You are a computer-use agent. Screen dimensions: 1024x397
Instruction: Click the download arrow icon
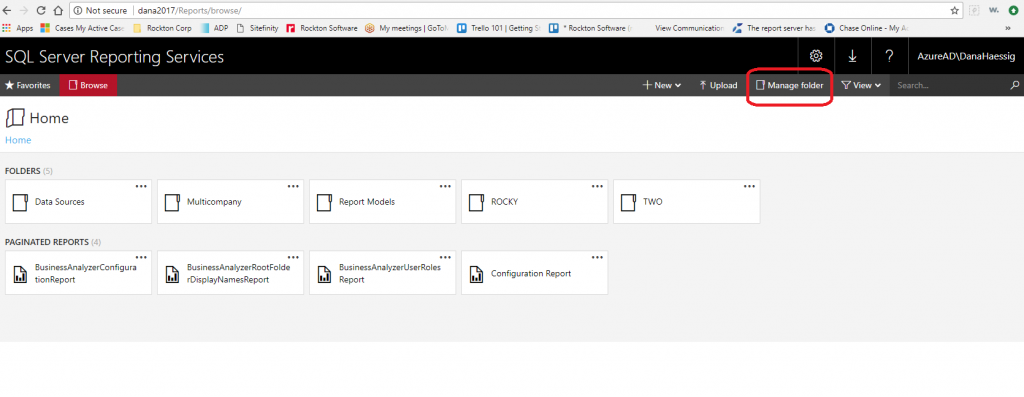click(x=852, y=56)
